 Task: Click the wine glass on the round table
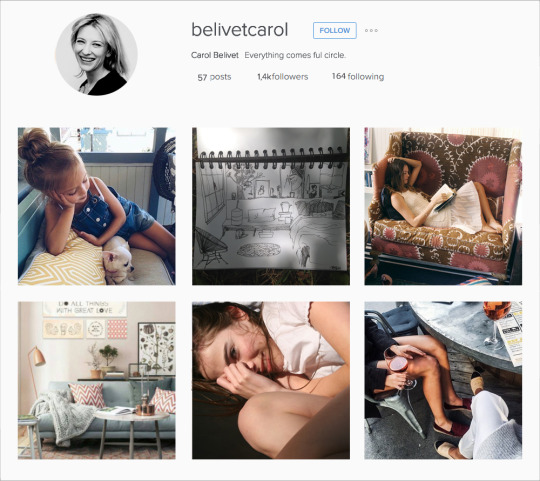(x=497, y=322)
